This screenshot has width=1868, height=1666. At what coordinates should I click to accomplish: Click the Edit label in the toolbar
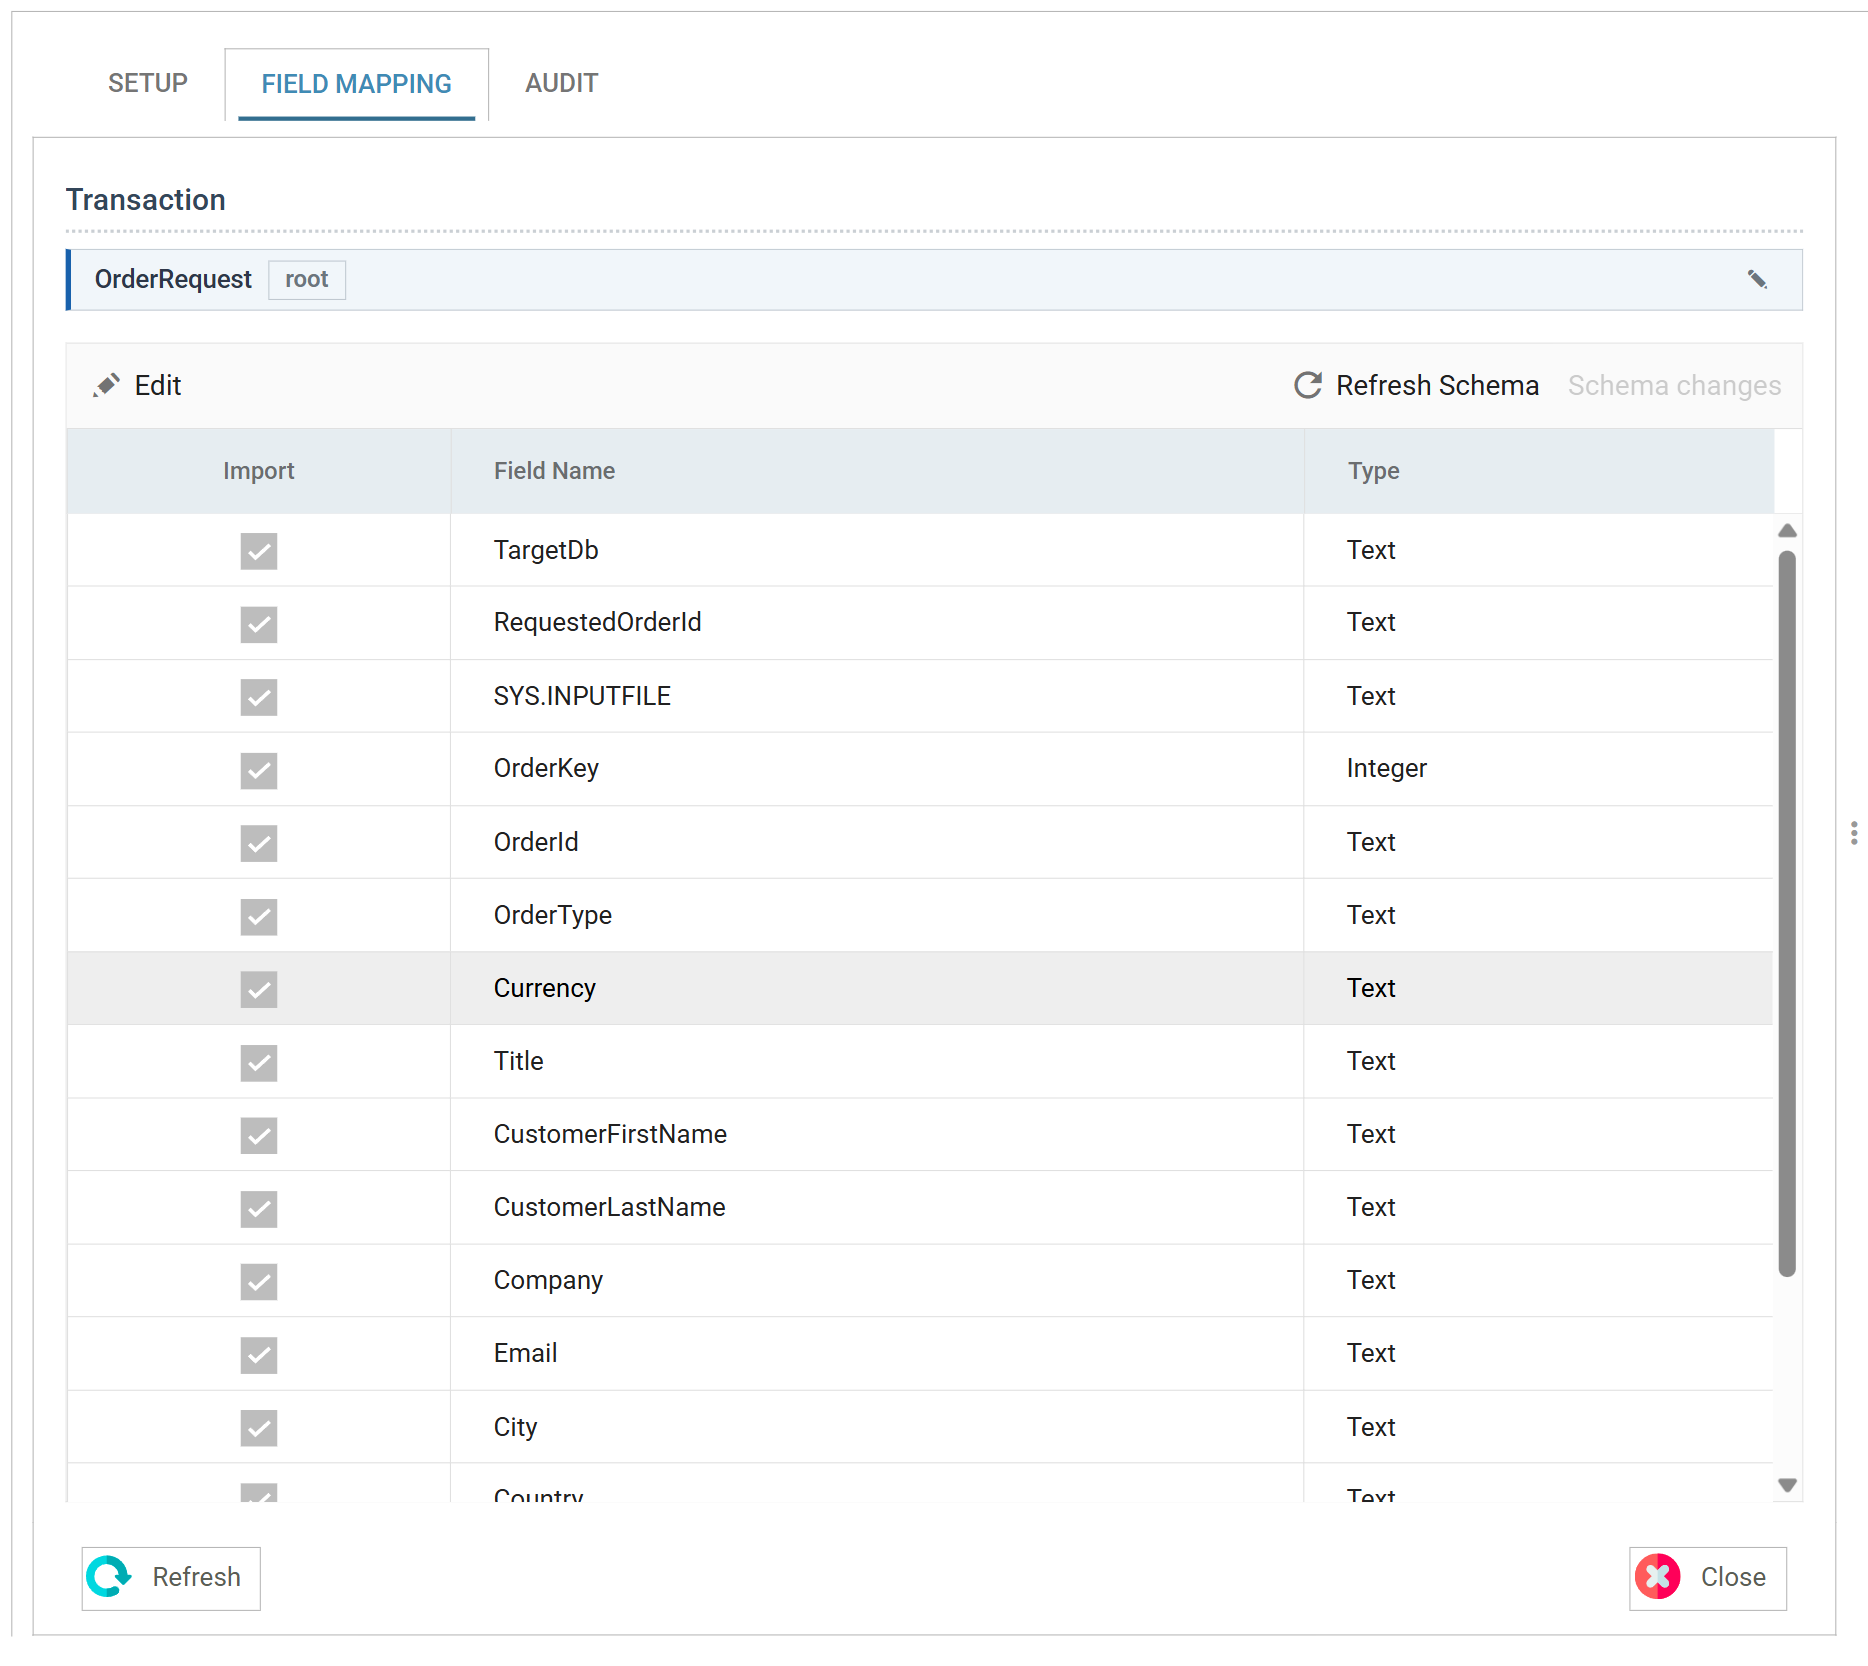158,385
